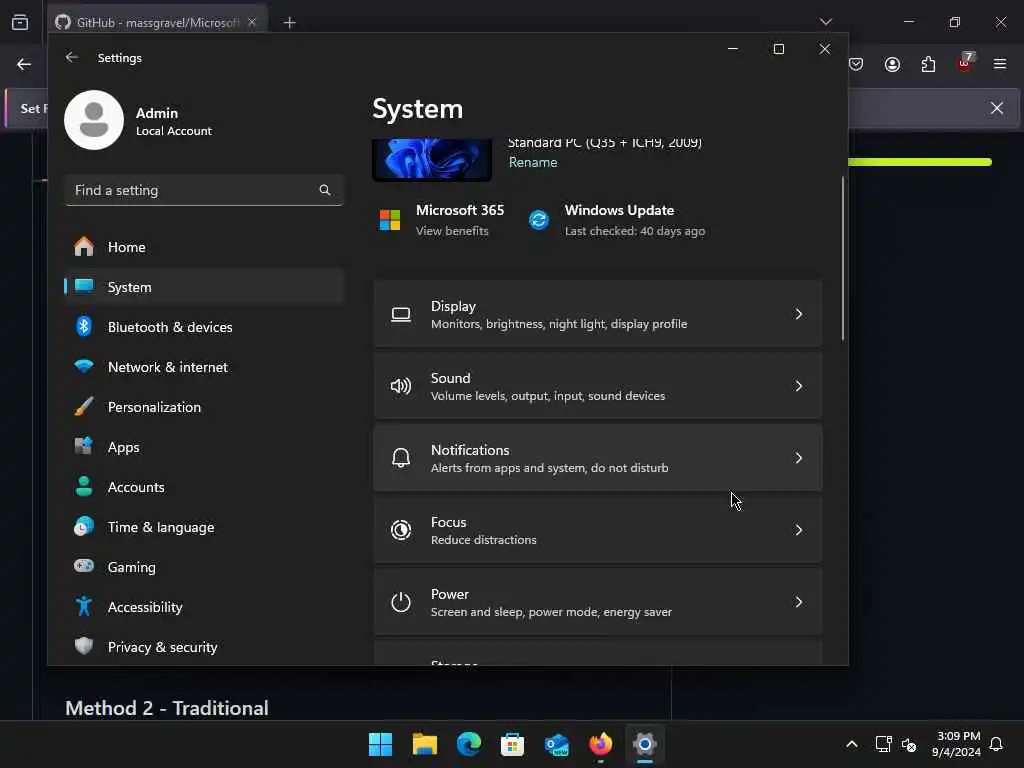Click inside Find a setting field
The image size is (1024, 768).
coord(204,190)
